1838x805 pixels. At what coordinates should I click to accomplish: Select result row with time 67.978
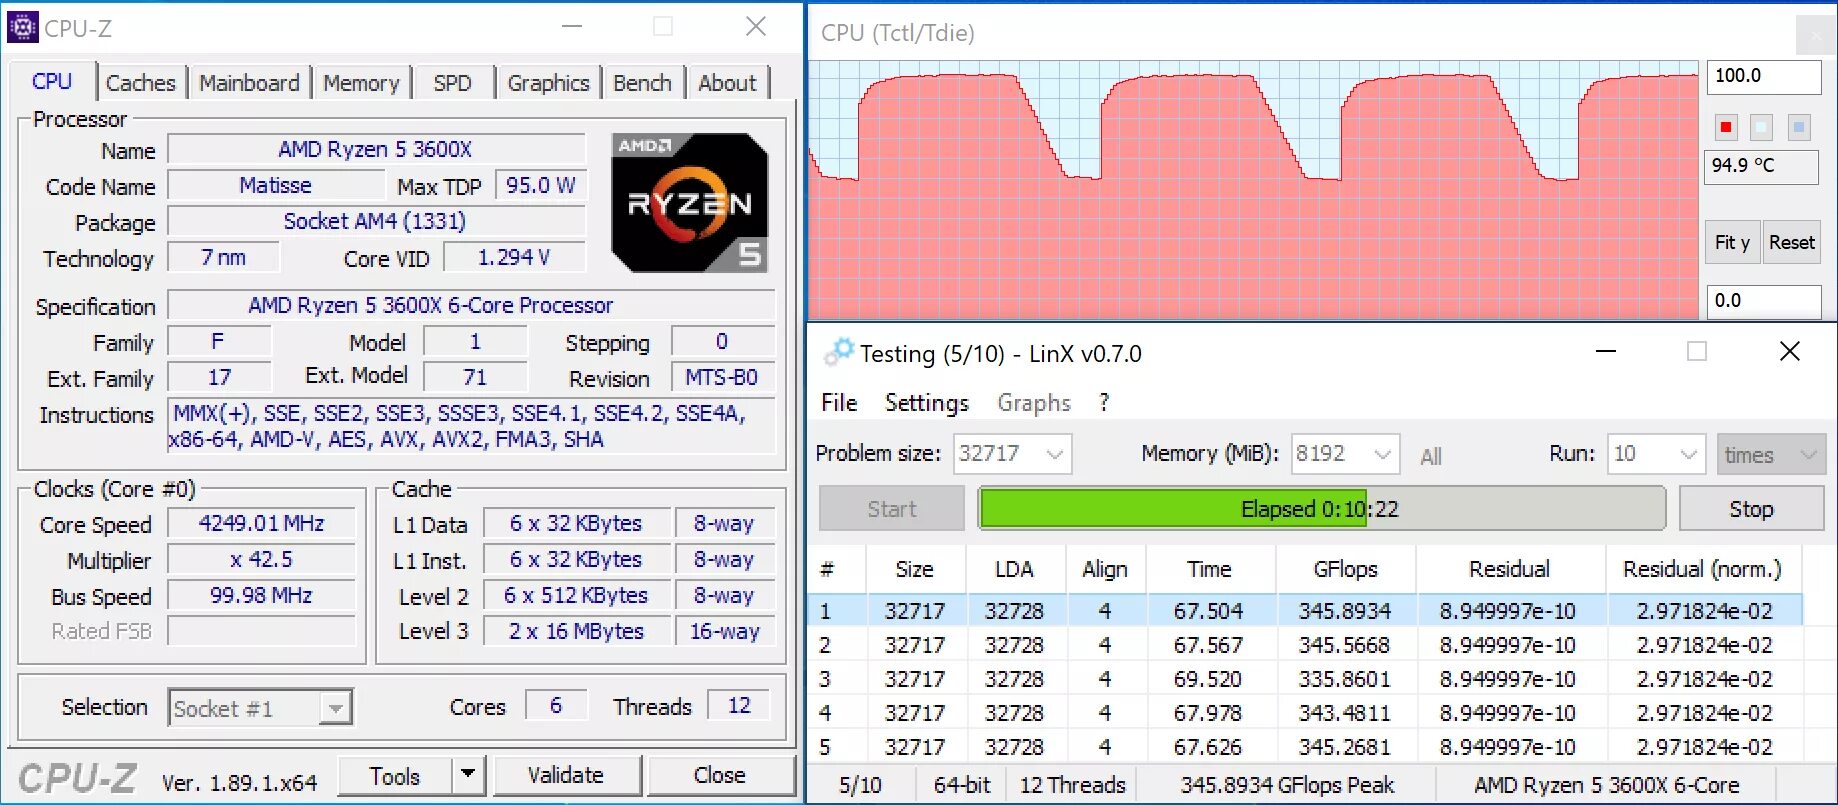(x=1305, y=713)
